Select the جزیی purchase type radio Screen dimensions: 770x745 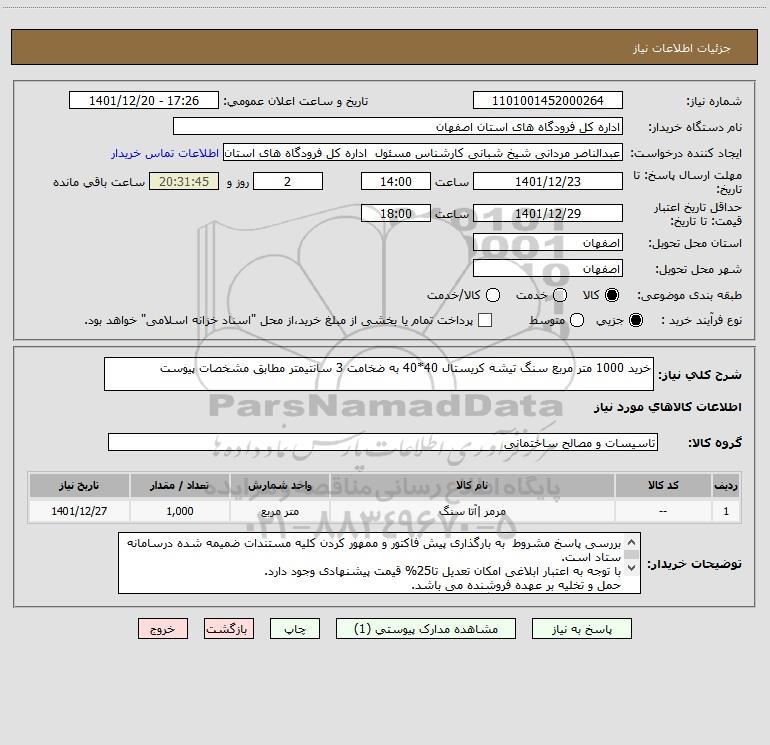coord(636,320)
